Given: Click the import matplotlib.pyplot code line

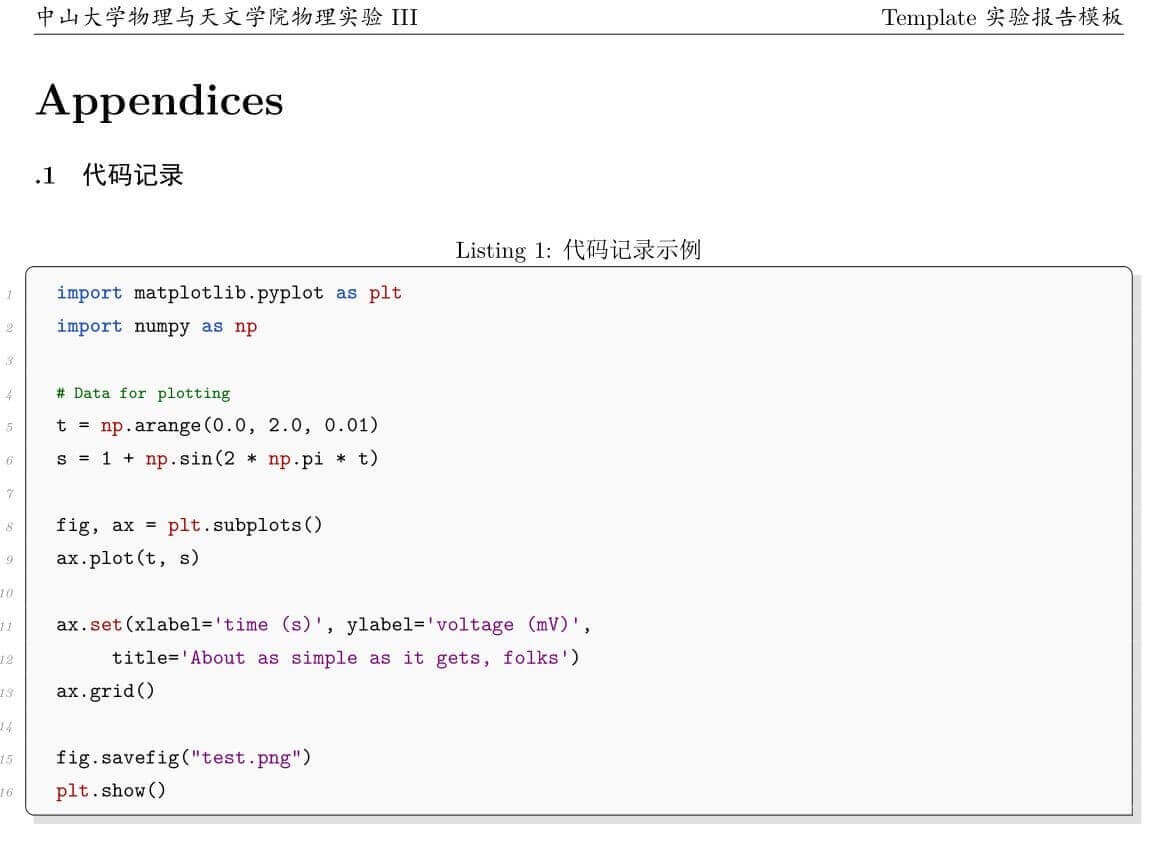Looking at the screenshot, I should coord(229,294).
